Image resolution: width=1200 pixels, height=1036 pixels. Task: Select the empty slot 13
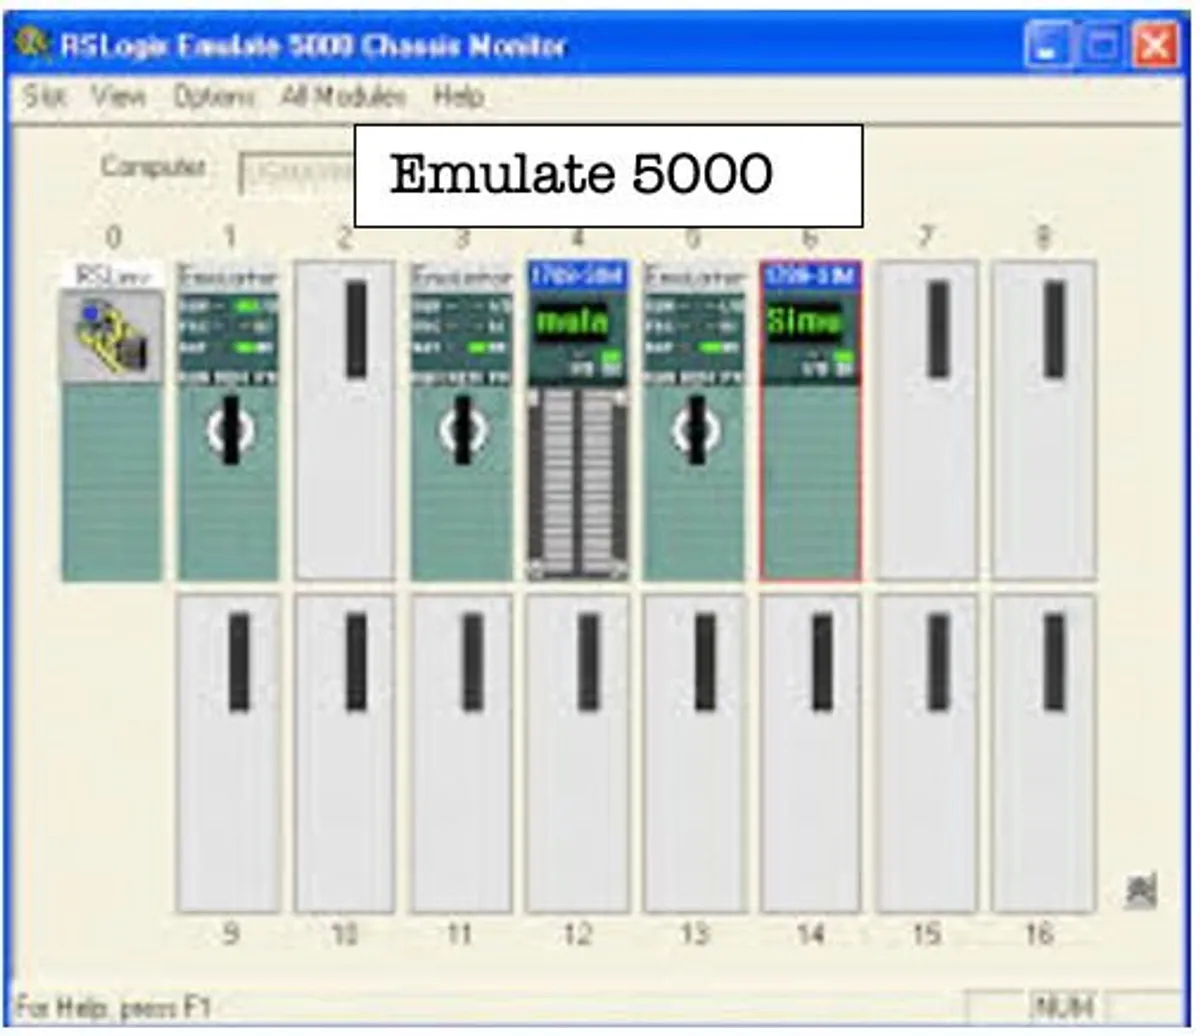tap(694, 753)
